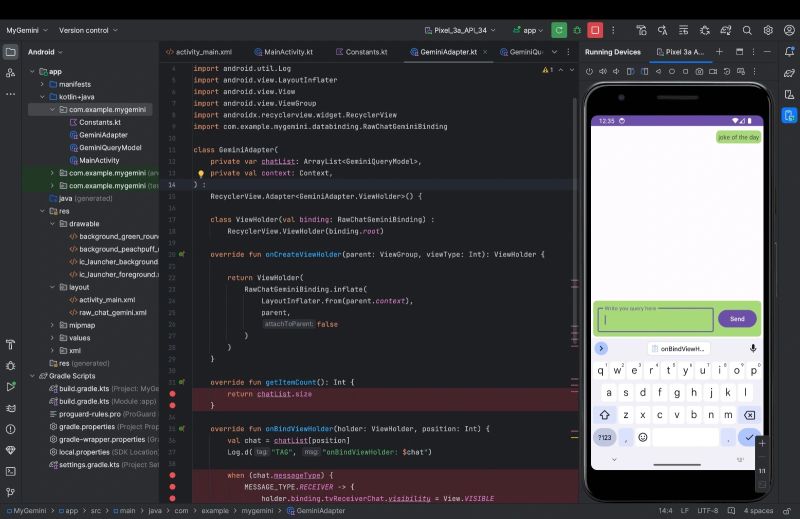This screenshot has height=519, width=800.
Task: Click emulator Back navigation triangle icon
Action: [x=658, y=71]
